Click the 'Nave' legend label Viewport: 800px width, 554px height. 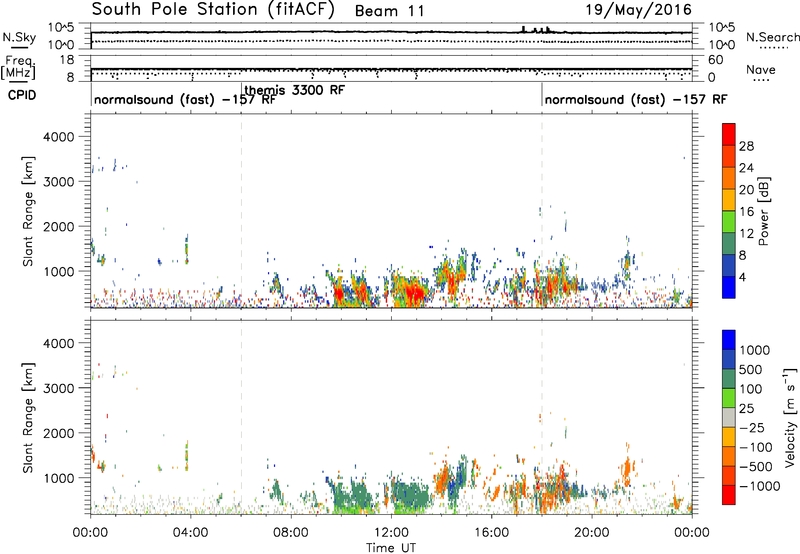[761, 69]
